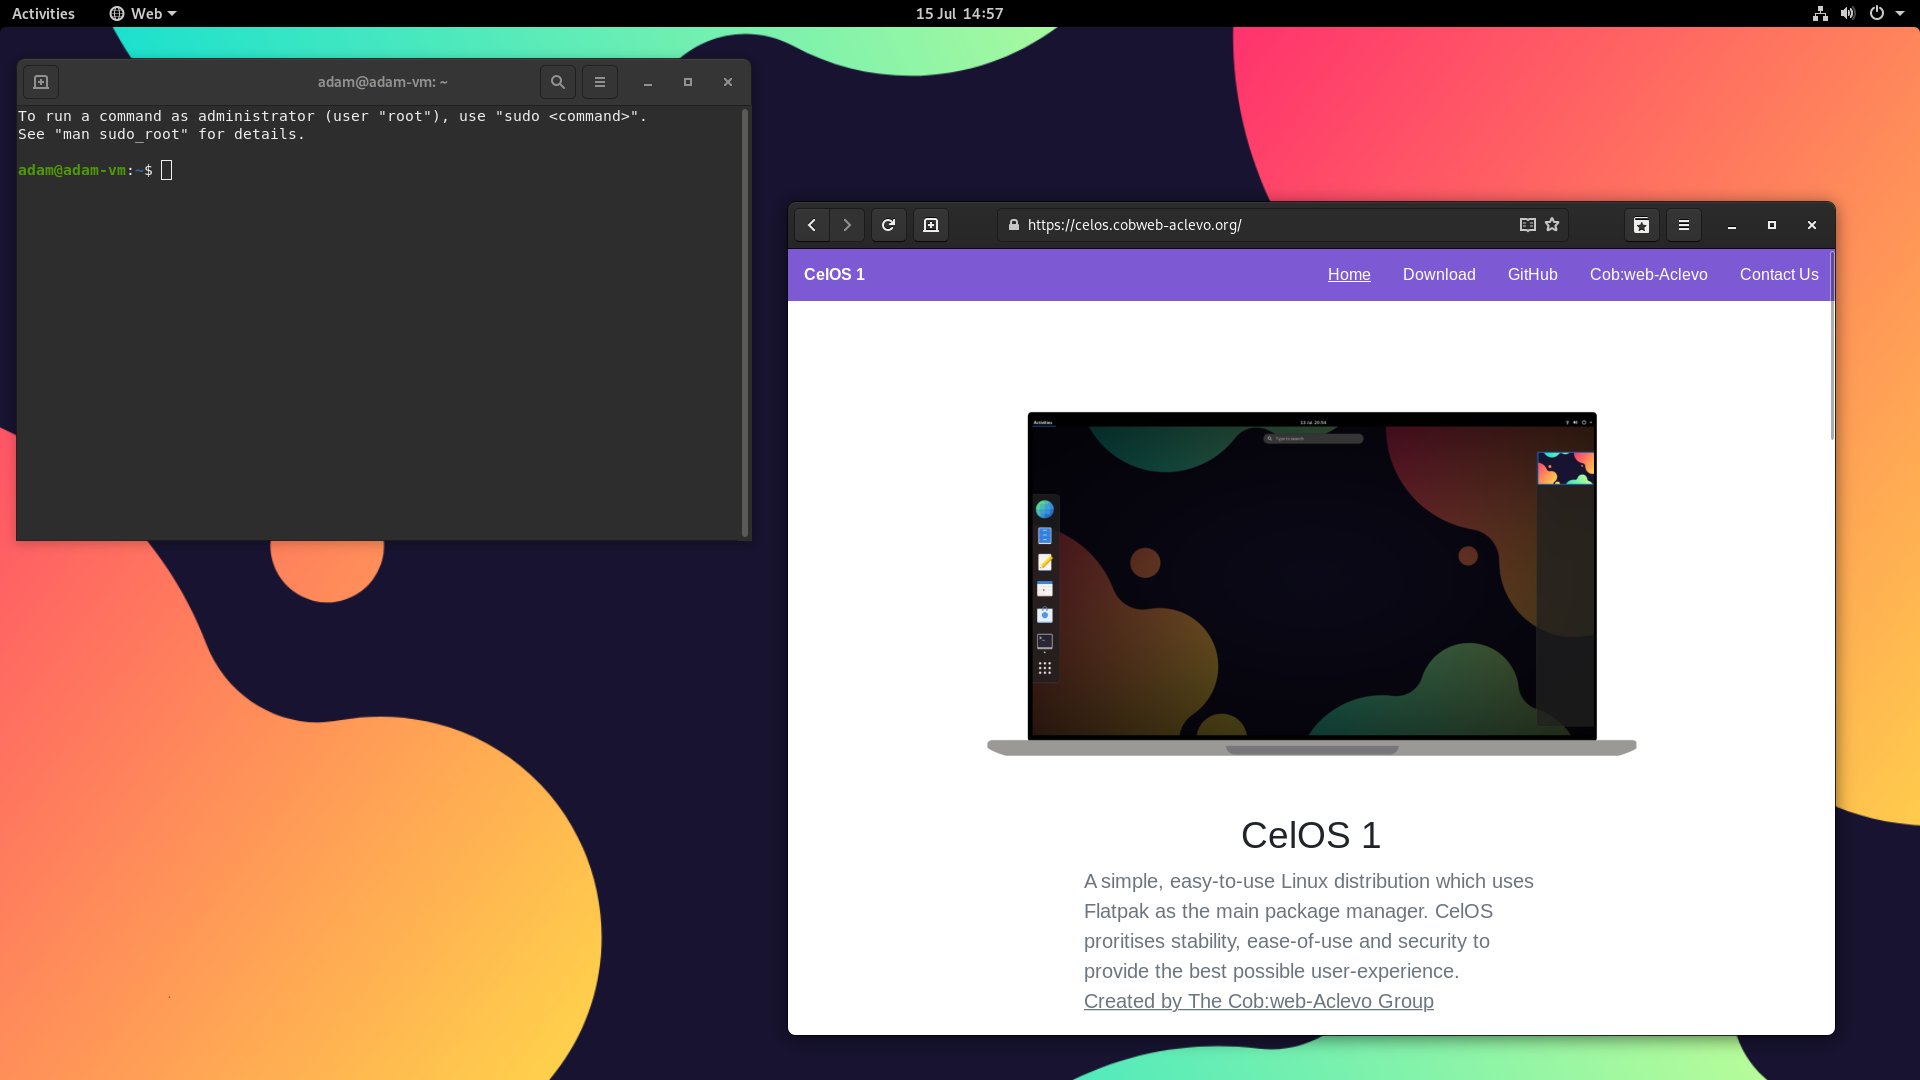The image size is (1920, 1080).
Task: Open the Download page from navbar
Action: (1438, 274)
